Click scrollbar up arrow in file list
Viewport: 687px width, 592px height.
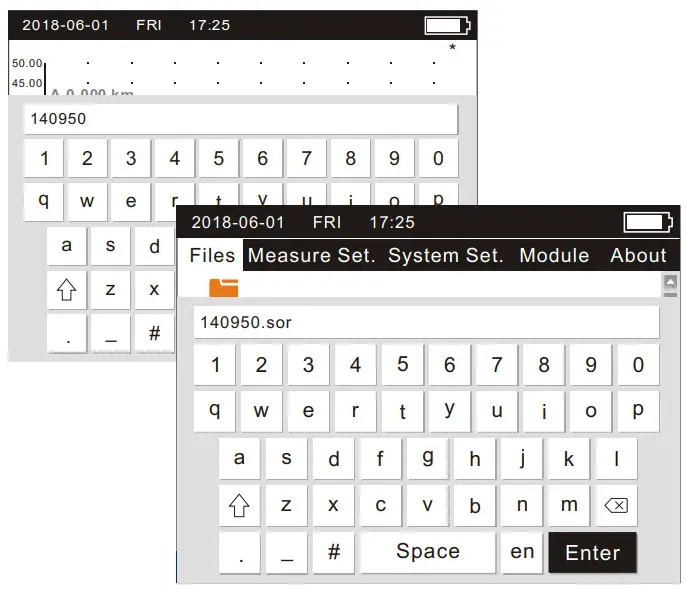click(670, 281)
